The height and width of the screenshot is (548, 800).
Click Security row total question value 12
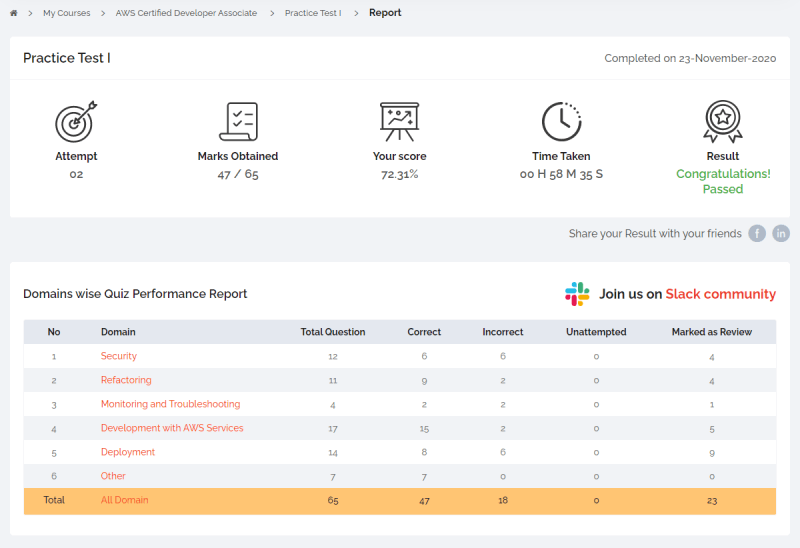[333, 357]
